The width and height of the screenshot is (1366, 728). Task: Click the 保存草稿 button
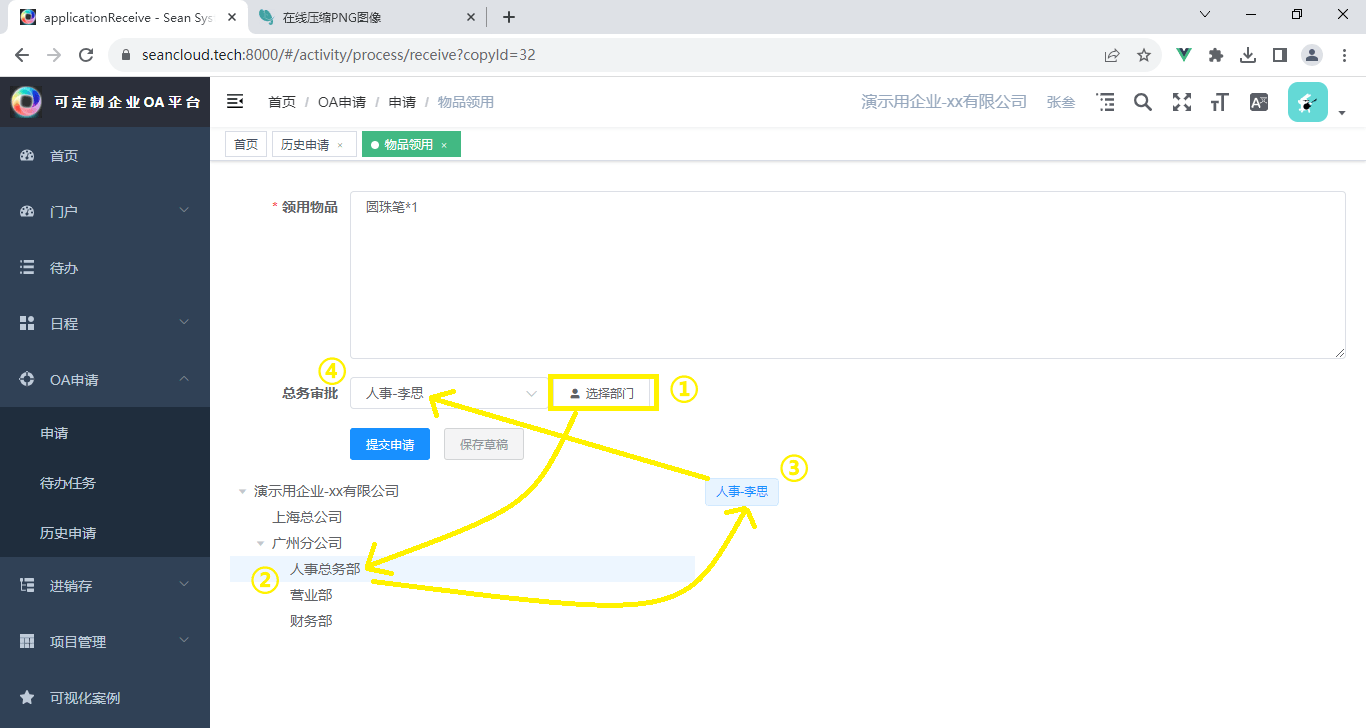[x=484, y=444]
